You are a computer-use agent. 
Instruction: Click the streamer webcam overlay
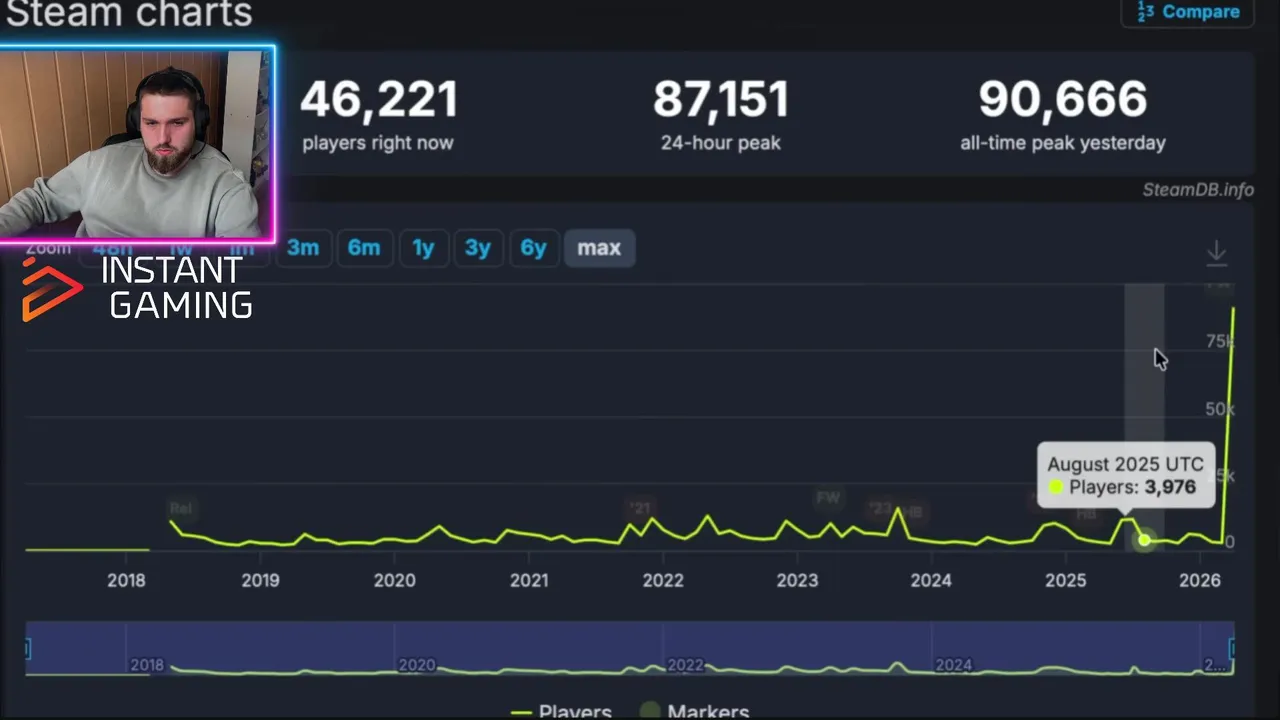coord(137,144)
